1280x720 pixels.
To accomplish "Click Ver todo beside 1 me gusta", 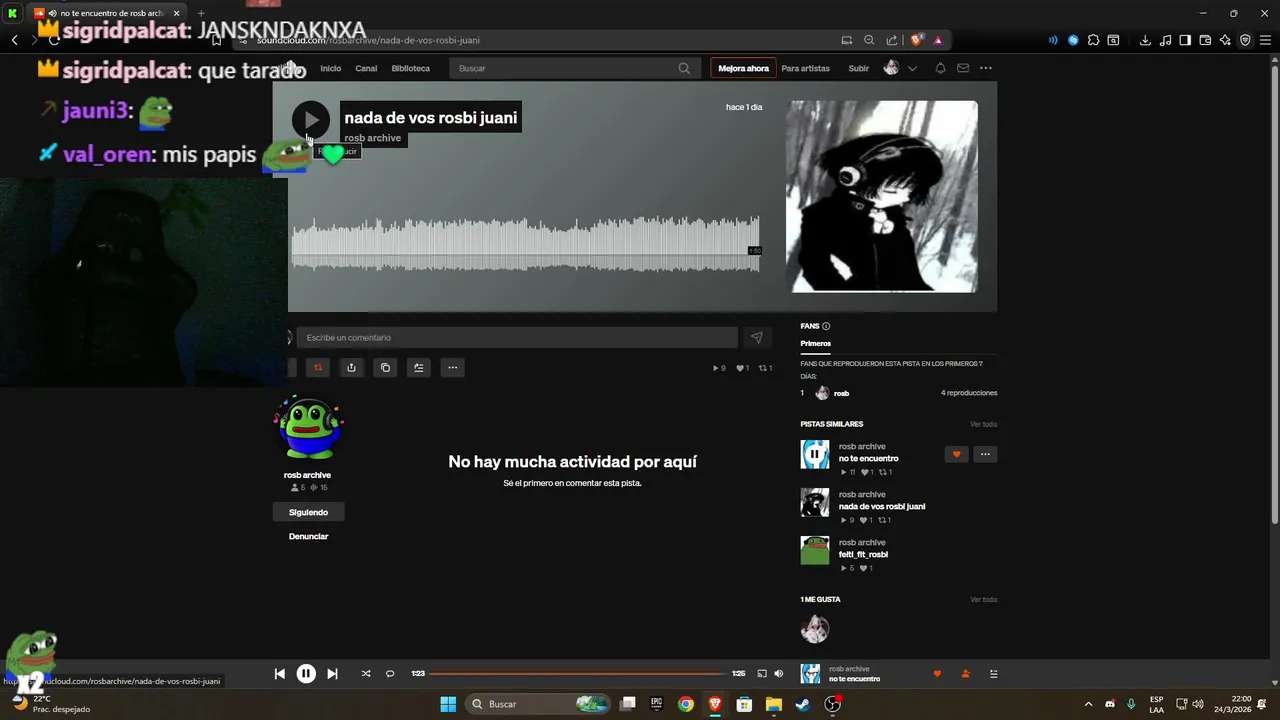I will (x=983, y=599).
